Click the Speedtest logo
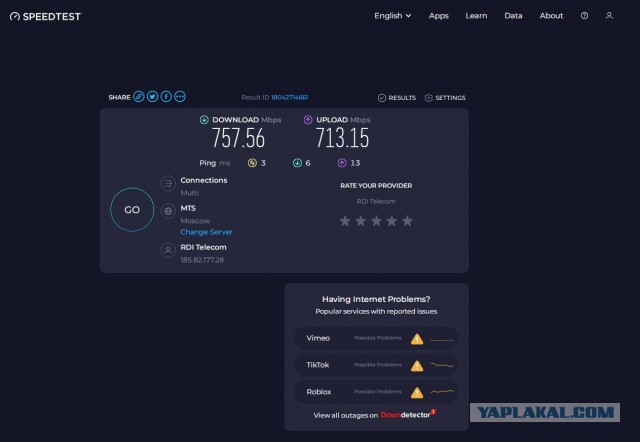 pyautogui.click(x=45, y=16)
